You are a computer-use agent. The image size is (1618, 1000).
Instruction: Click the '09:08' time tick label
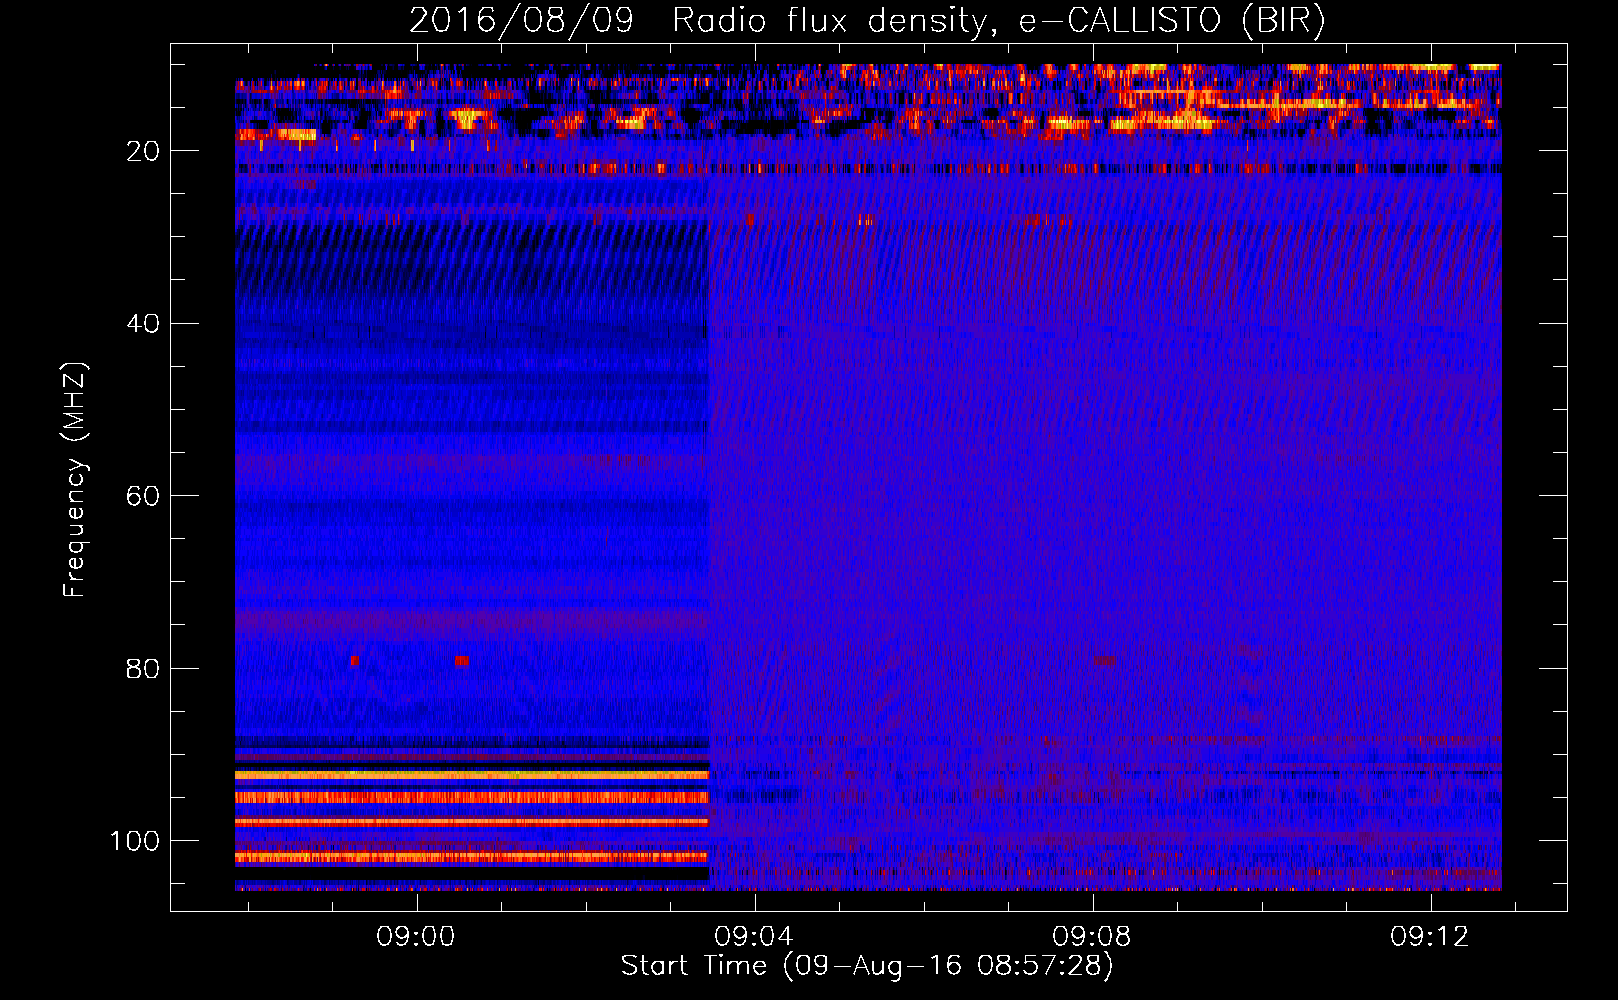tap(1092, 937)
